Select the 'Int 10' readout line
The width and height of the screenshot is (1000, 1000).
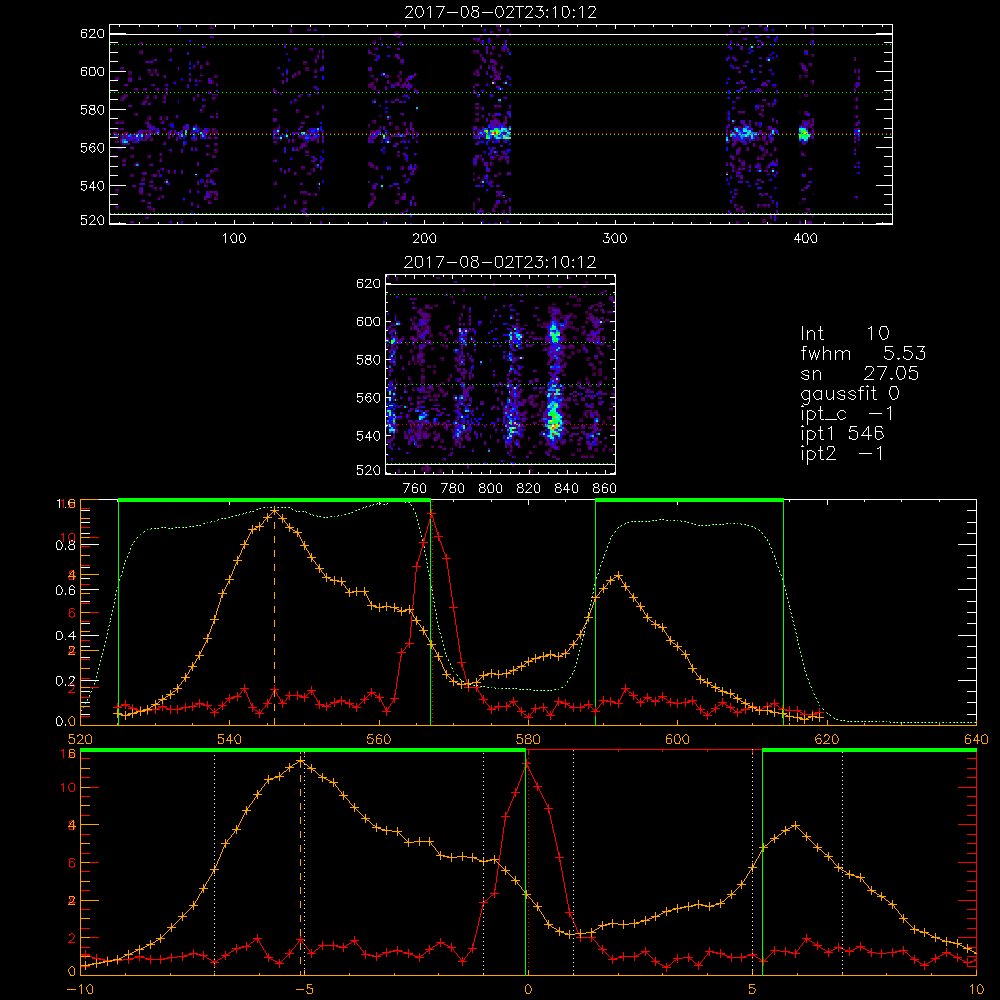click(x=844, y=333)
